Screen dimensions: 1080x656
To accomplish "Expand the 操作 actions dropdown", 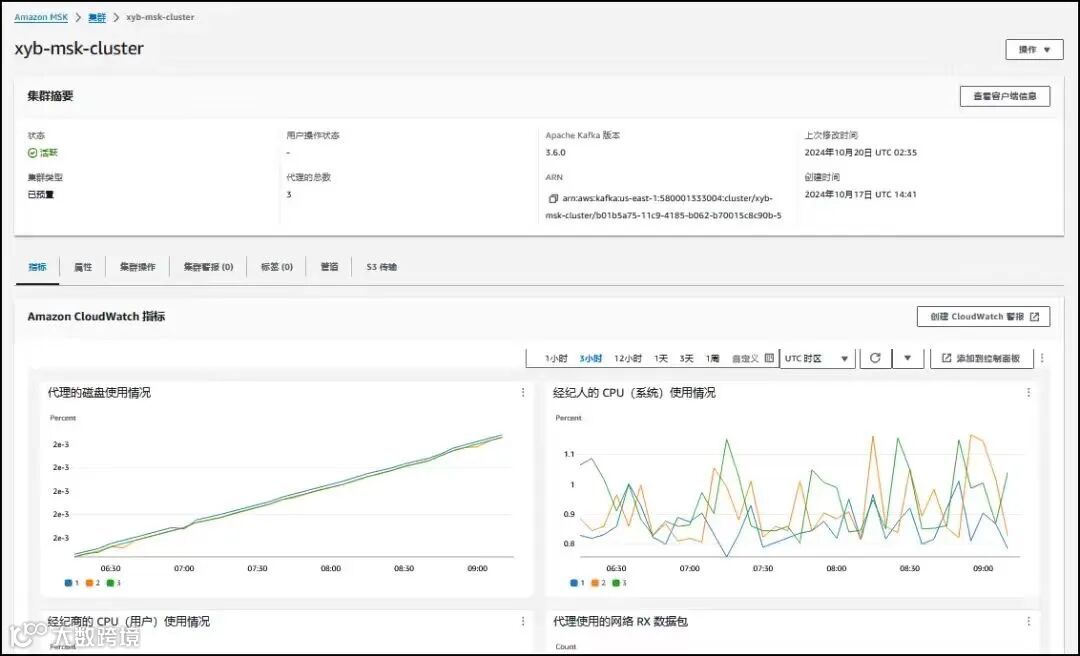I will (1034, 50).
